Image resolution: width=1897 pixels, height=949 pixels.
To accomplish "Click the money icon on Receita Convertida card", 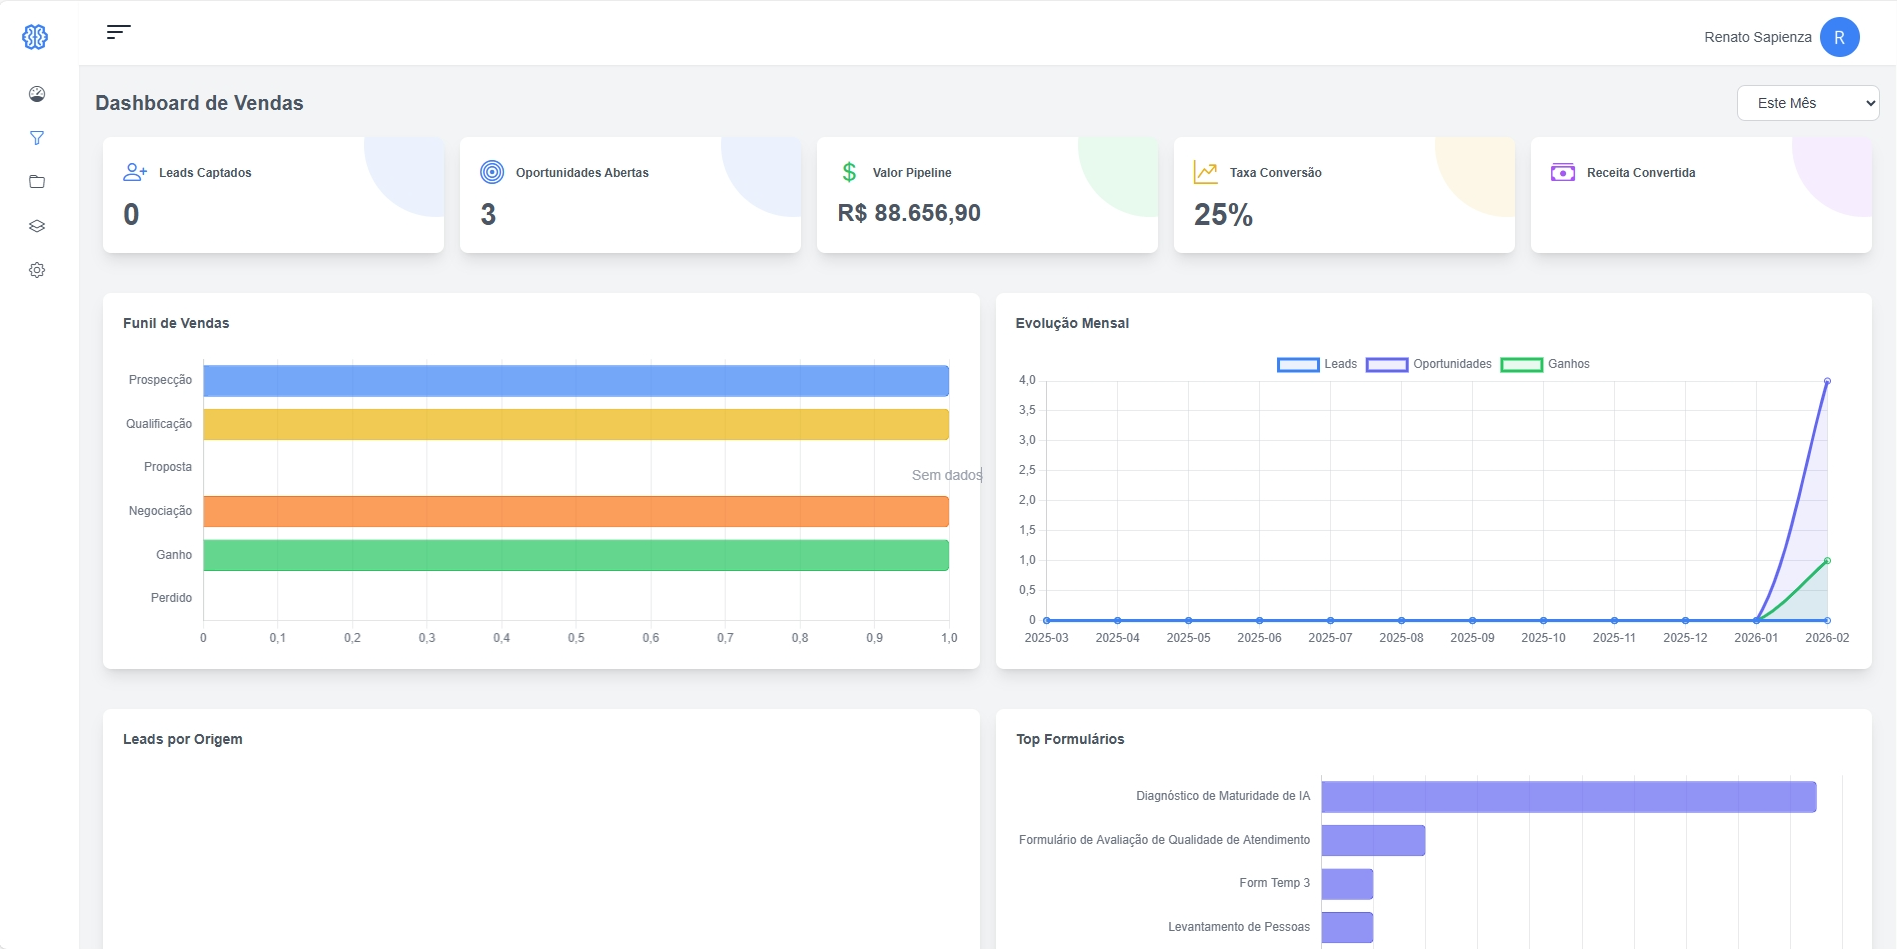I will pos(1563,171).
